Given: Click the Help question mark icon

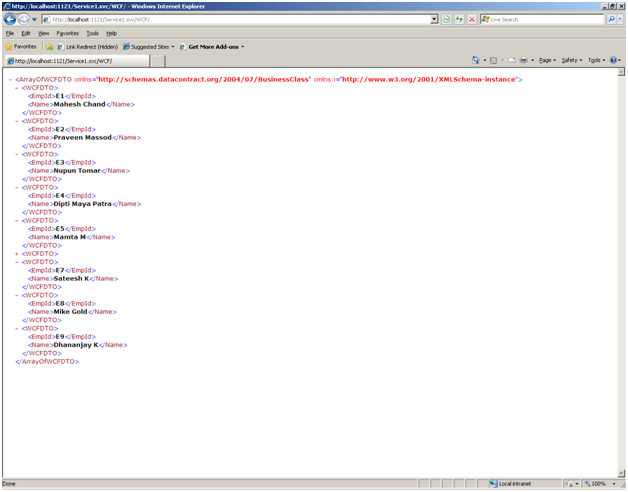Looking at the screenshot, I should [x=612, y=60].
